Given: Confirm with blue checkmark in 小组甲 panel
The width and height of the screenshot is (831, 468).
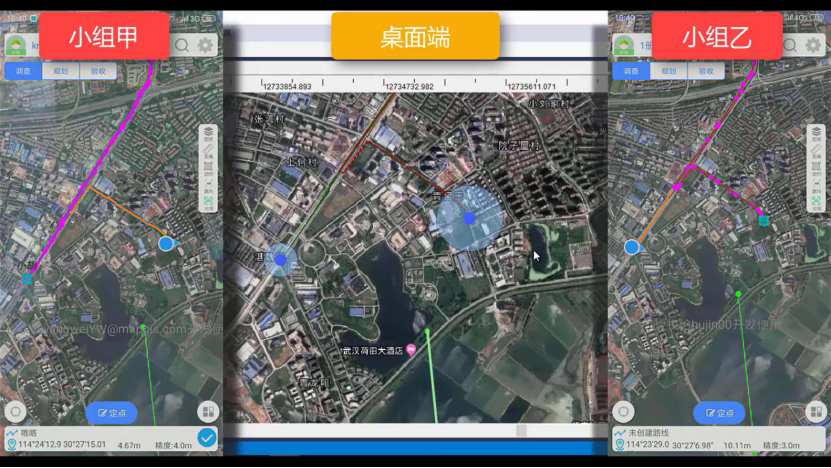Looking at the screenshot, I should coord(207,438).
